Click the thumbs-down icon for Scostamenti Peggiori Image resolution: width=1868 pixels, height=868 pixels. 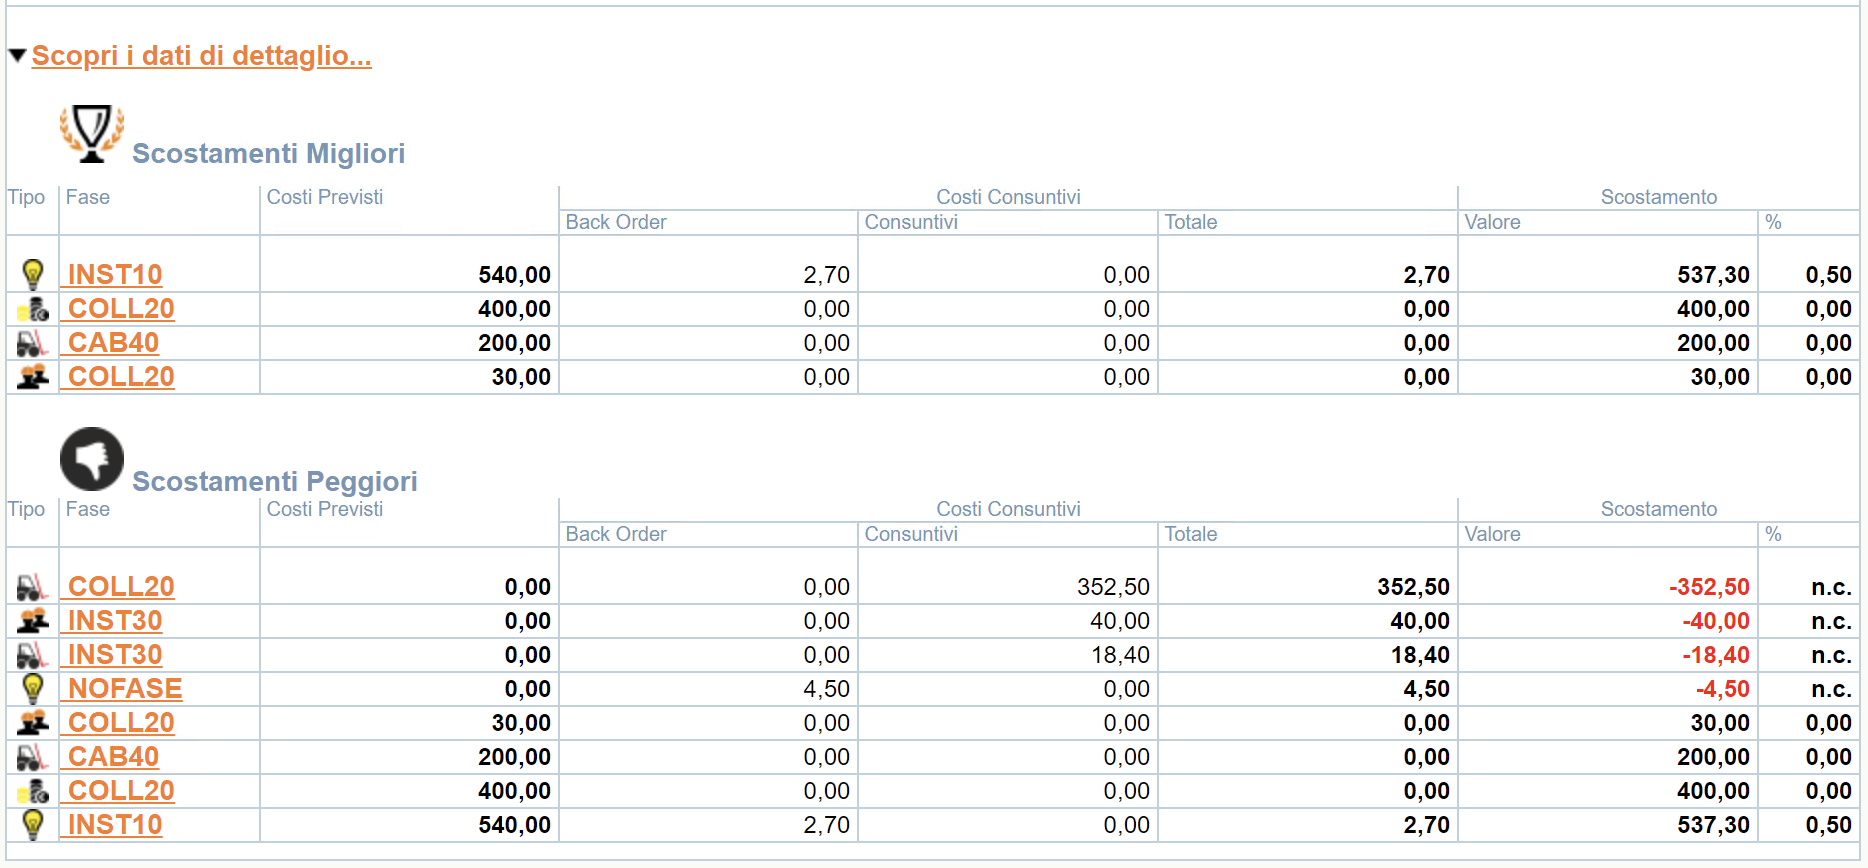92,459
